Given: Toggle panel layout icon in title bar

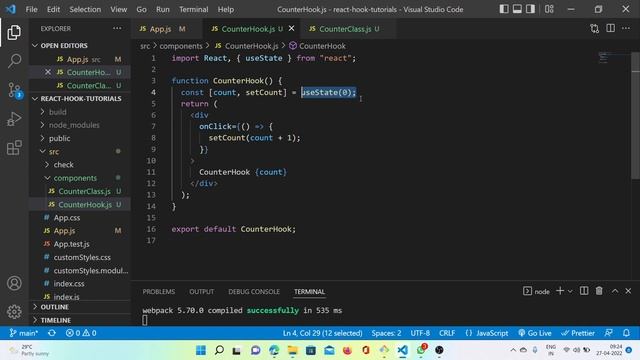Looking at the screenshot, I should [517, 9].
